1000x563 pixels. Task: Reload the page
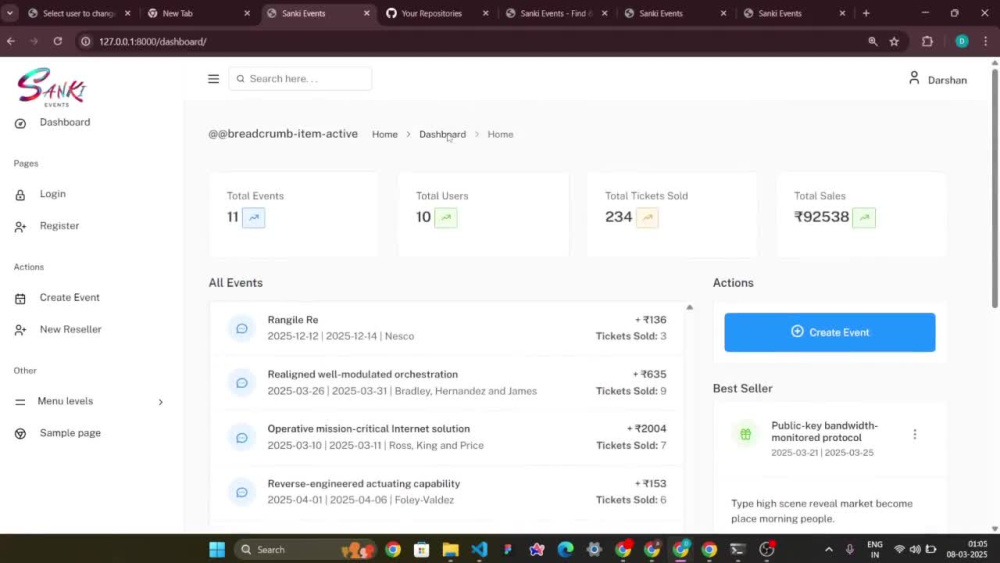57,41
